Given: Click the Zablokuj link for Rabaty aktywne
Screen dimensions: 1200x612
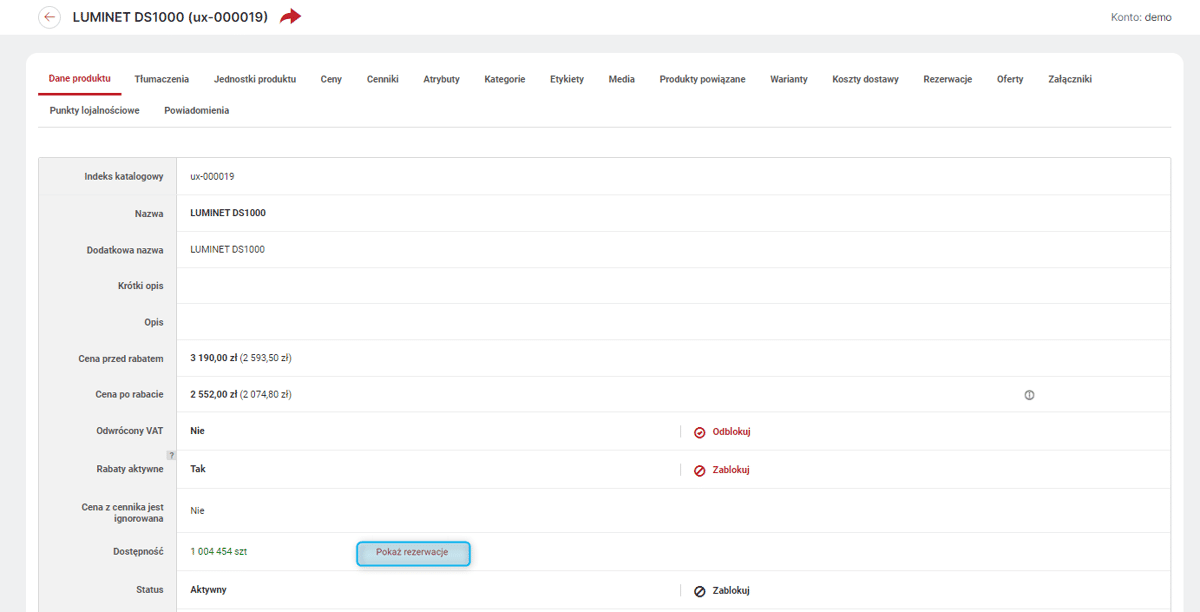Looking at the screenshot, I should 731,470.
